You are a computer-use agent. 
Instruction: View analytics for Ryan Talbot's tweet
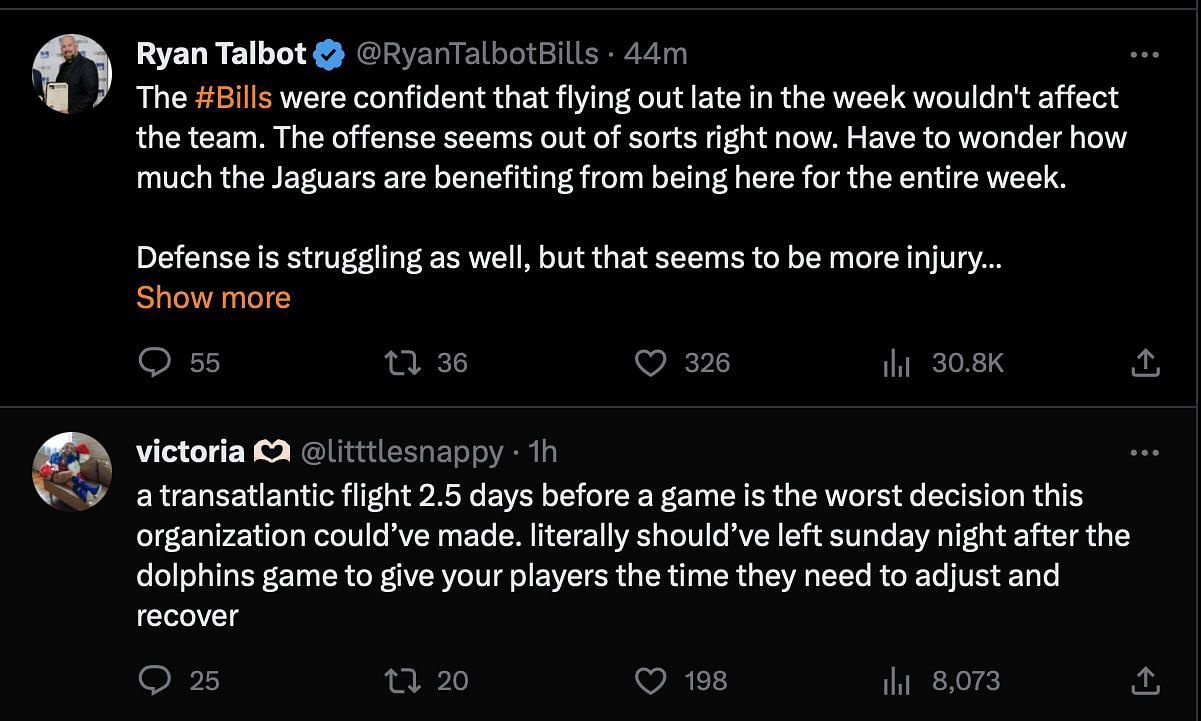pos(897,362)
